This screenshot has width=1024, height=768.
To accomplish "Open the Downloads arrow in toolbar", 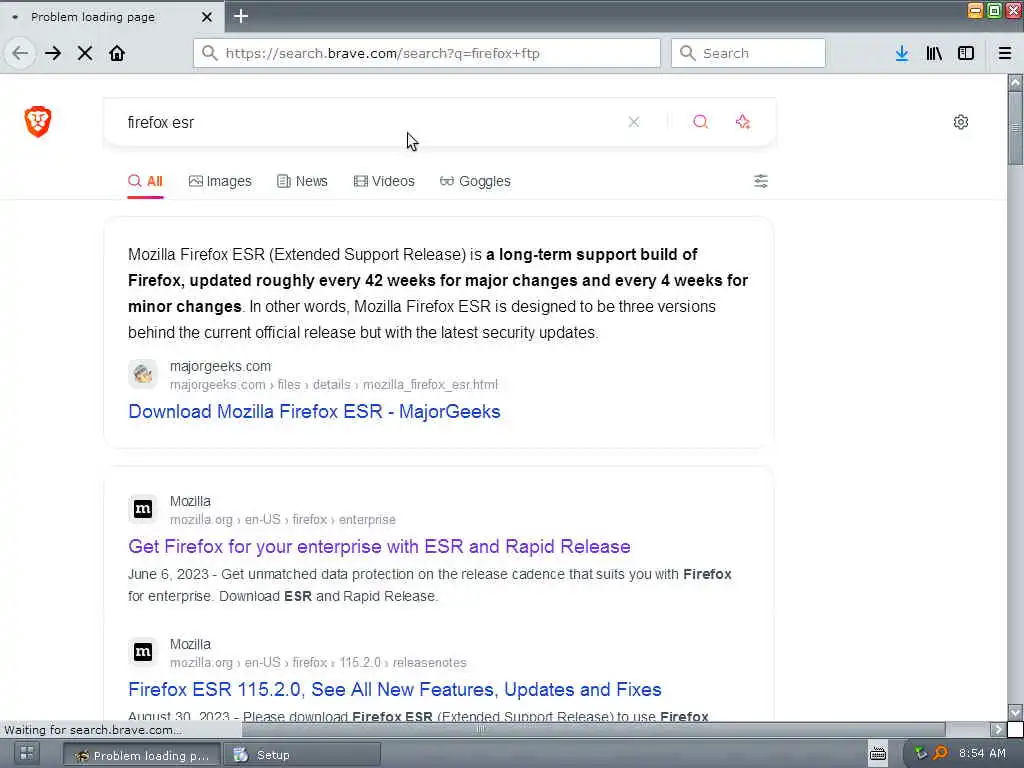I will coord(902,53).
